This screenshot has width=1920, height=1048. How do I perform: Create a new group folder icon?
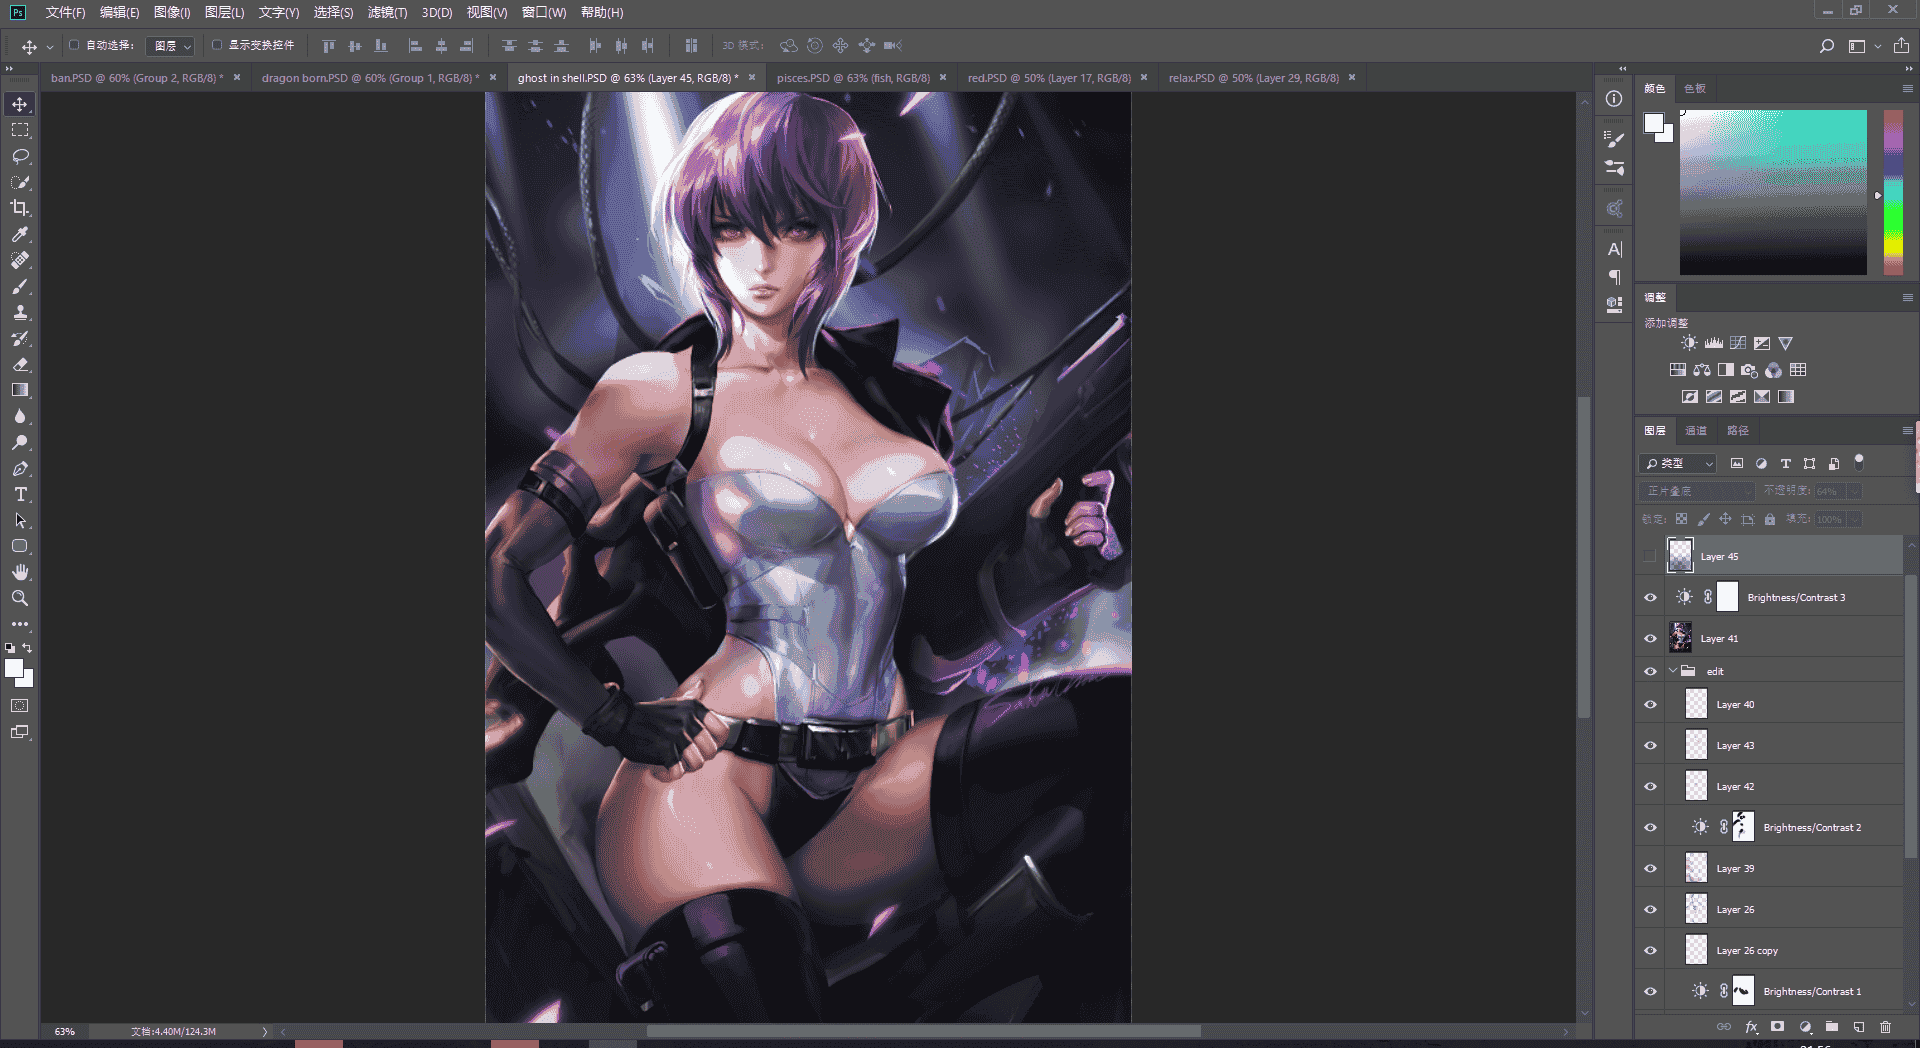[1831, 1027]
